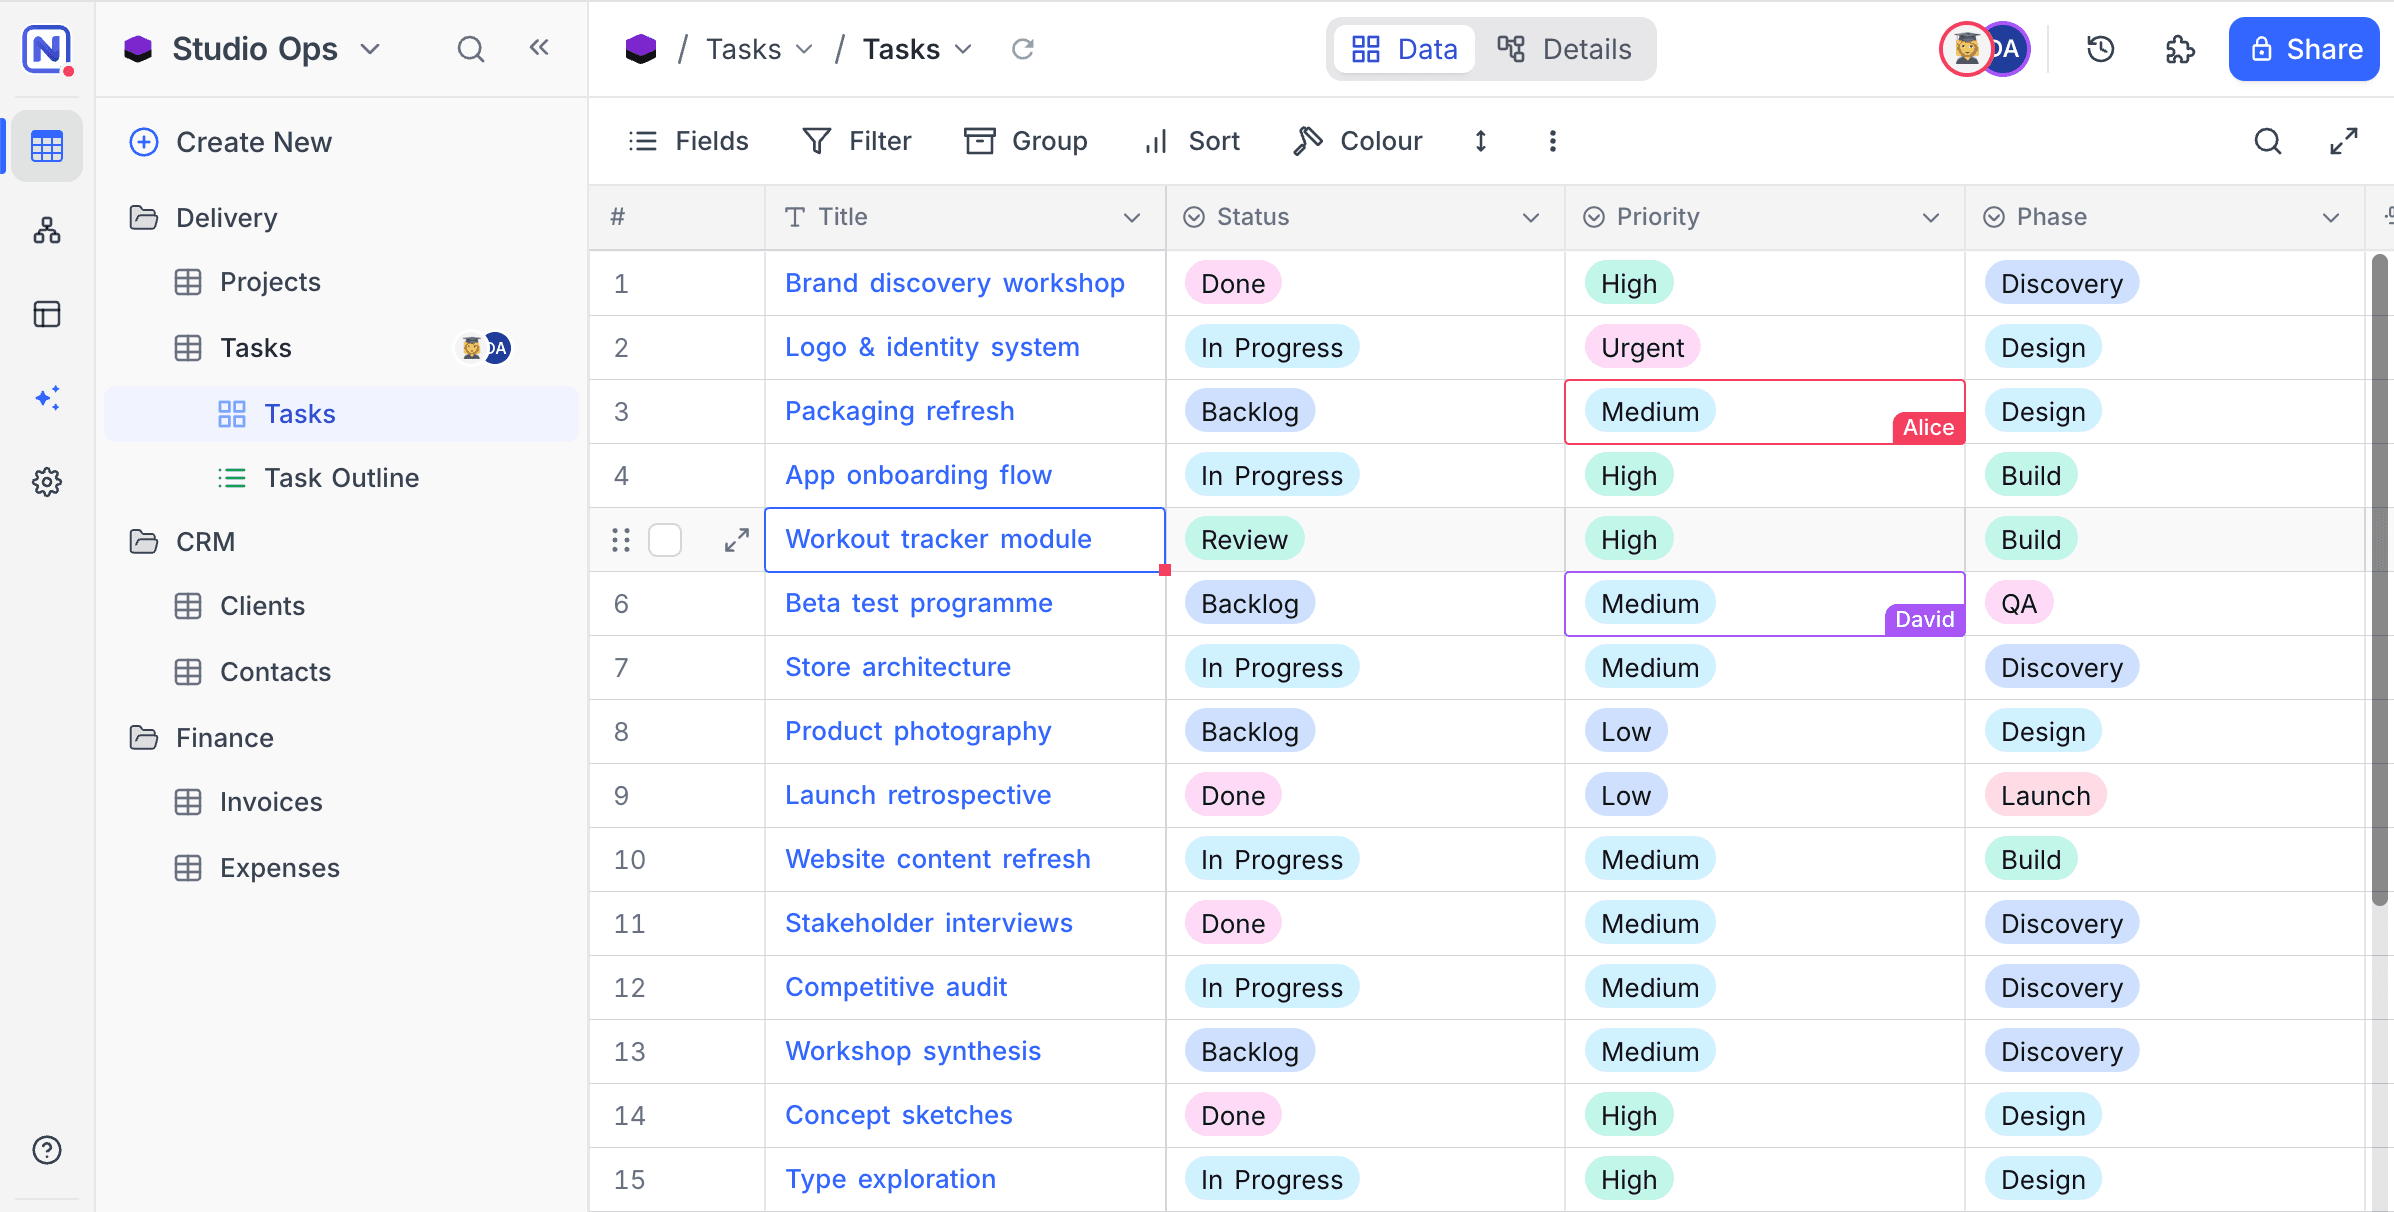Open the Brand discovery workshop link
The image size is (2394, 1212).
pyautogui.click(x=955, y=283)
